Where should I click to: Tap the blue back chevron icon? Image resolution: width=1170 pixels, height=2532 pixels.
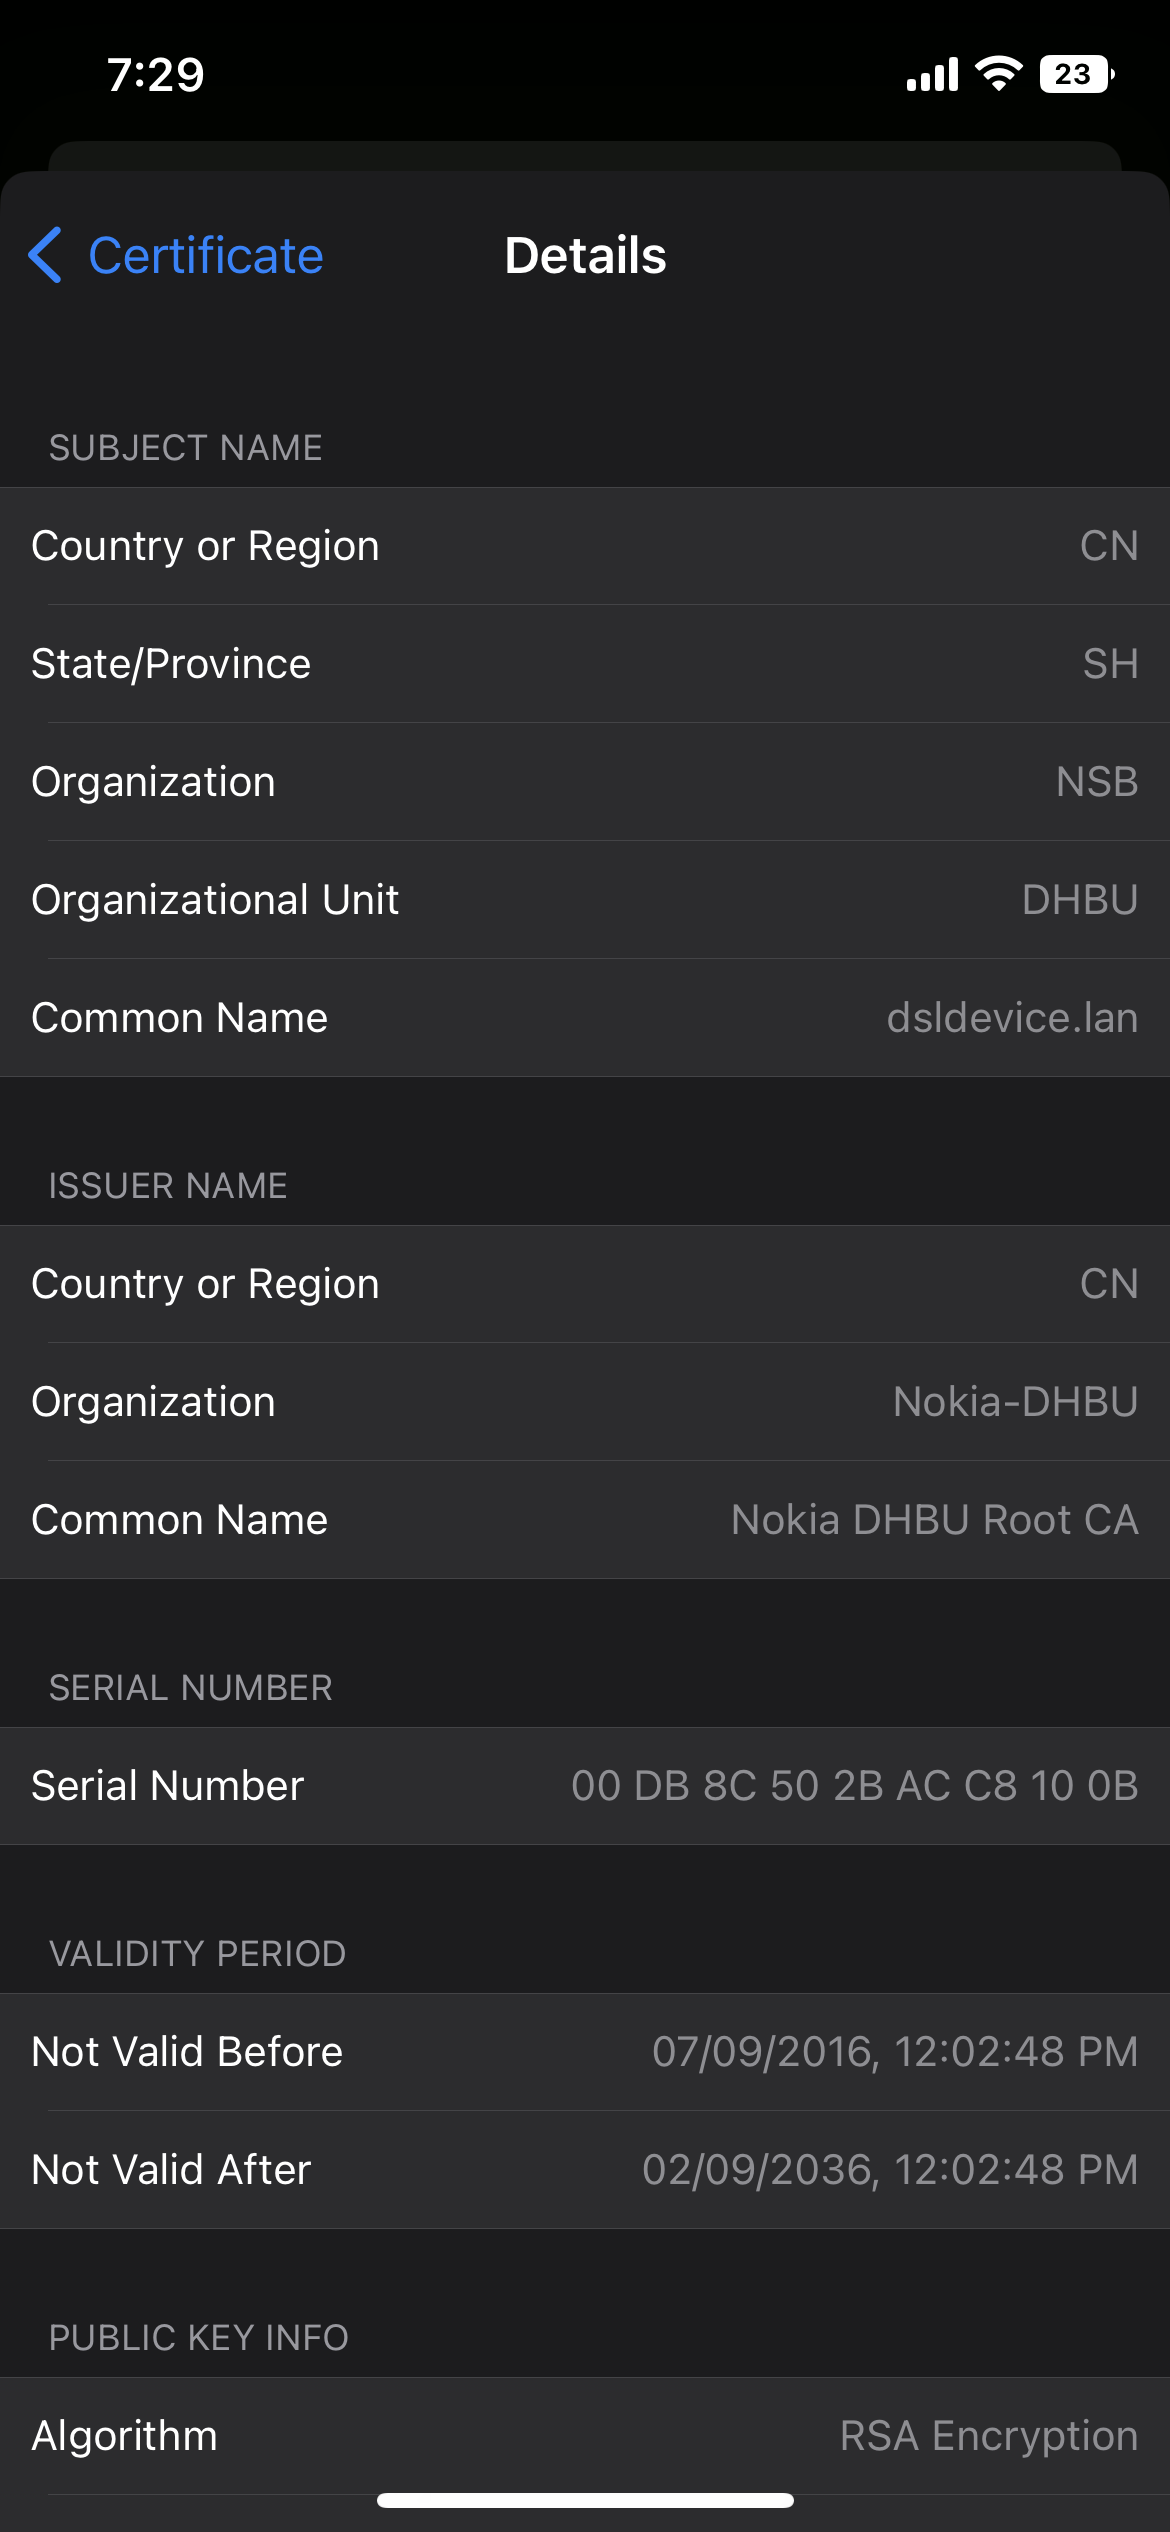tap(46, 255)
